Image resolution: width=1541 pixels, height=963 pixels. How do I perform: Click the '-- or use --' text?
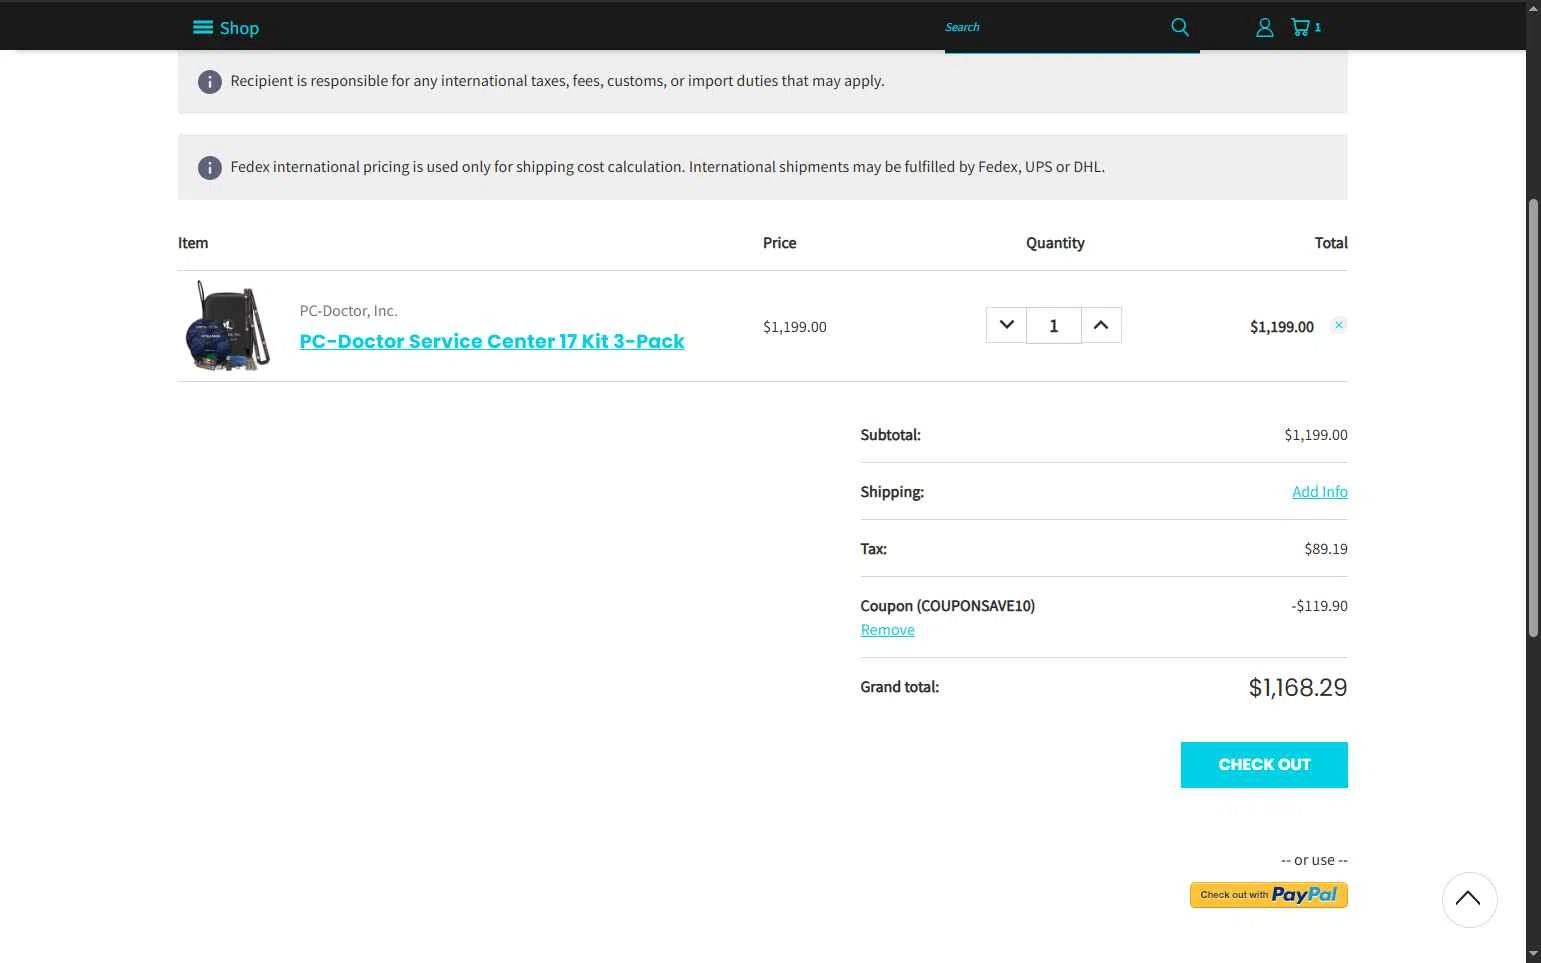coord(1314,860)
